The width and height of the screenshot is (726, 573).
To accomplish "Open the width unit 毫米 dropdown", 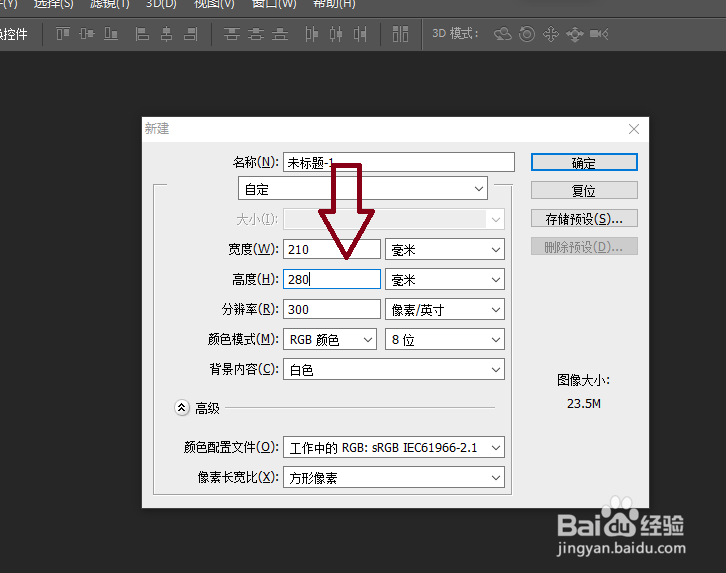I will pos(445,249).
